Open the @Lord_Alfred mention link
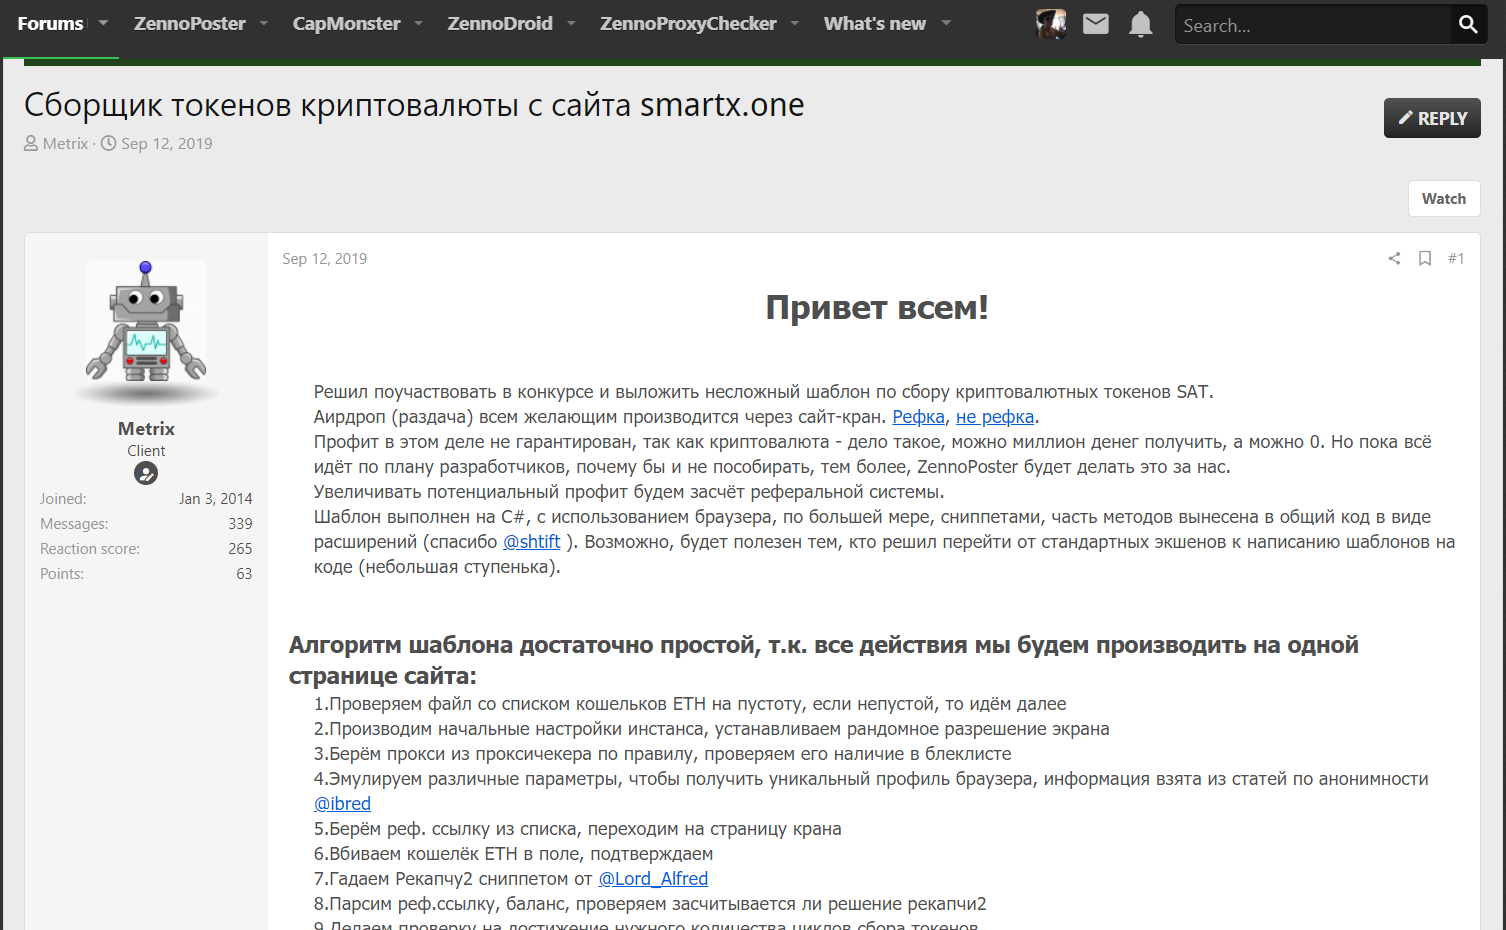The height and width of the screenshot is (930, 1506). (x=653, y=879)
